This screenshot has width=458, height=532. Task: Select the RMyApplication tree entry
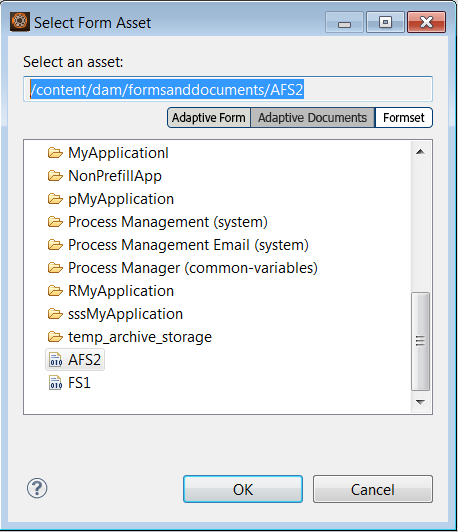tap(121, 291)
